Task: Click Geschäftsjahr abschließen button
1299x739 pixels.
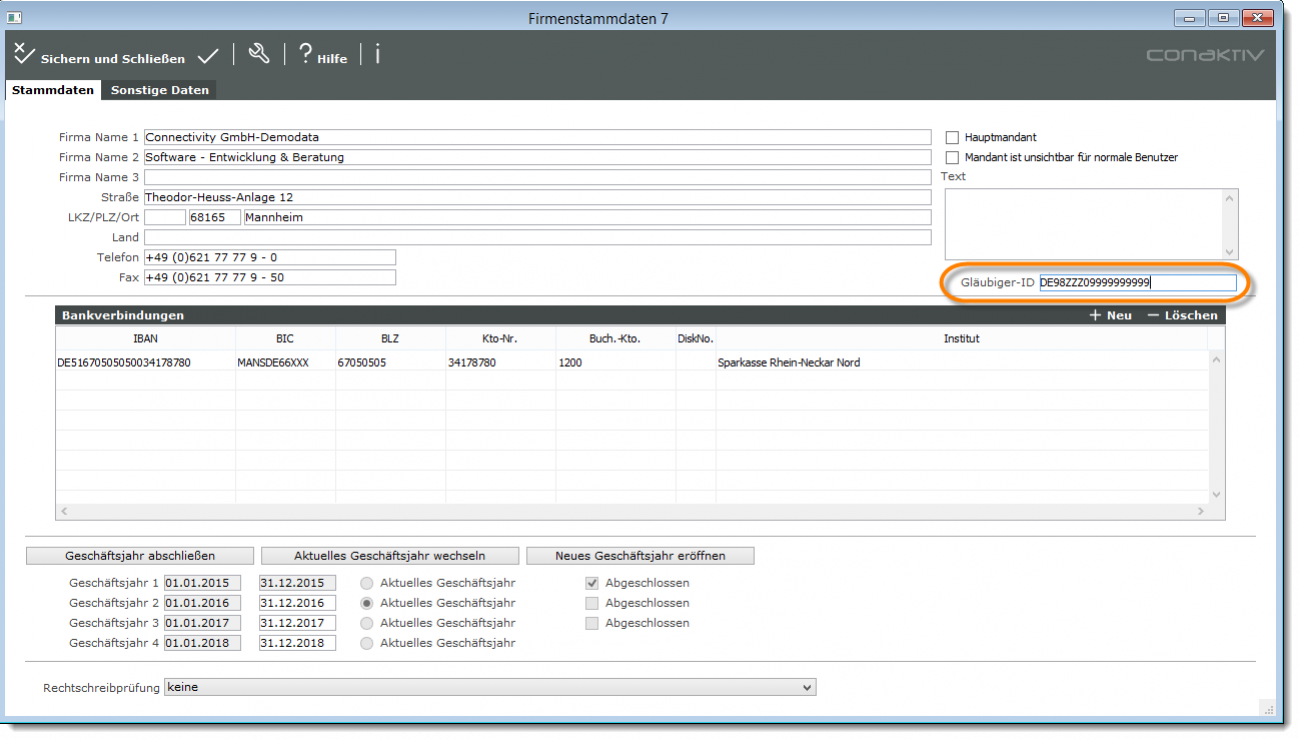Action: pyautogui.click(x=140, y=556)
